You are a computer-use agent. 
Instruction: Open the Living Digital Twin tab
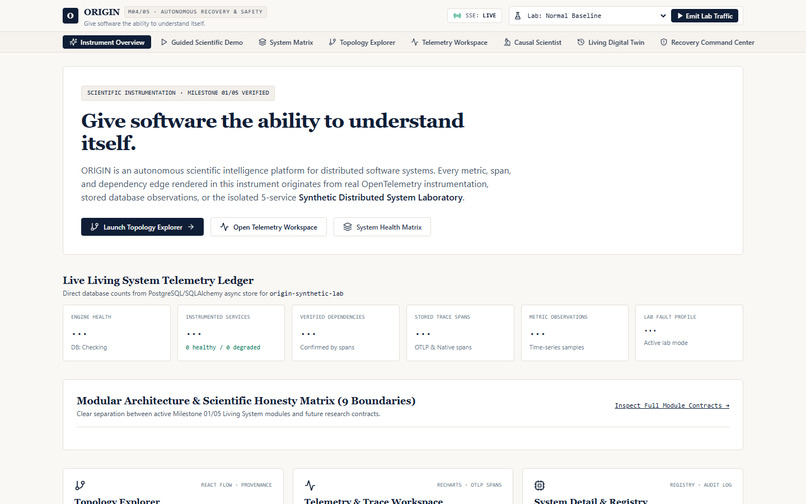click(611, 42)
